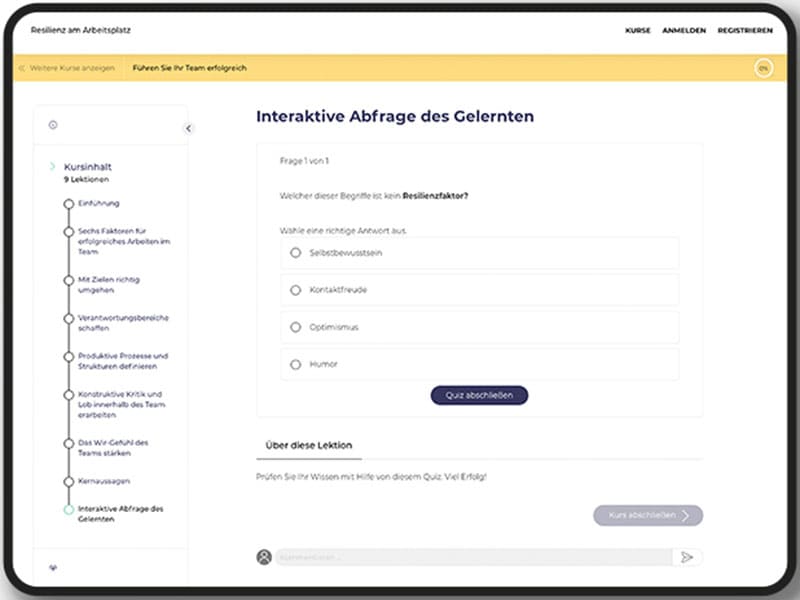
Task: Select the Optimismus radio button
Action: (x=295, y=327)
